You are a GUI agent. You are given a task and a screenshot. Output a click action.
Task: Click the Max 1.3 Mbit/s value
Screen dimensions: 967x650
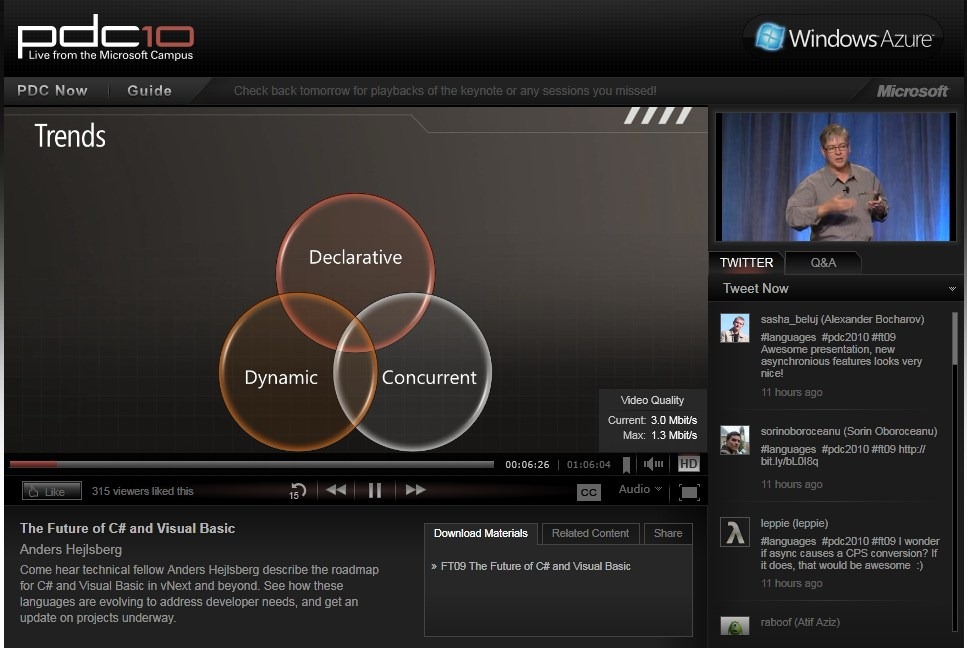tap(673, 435)
